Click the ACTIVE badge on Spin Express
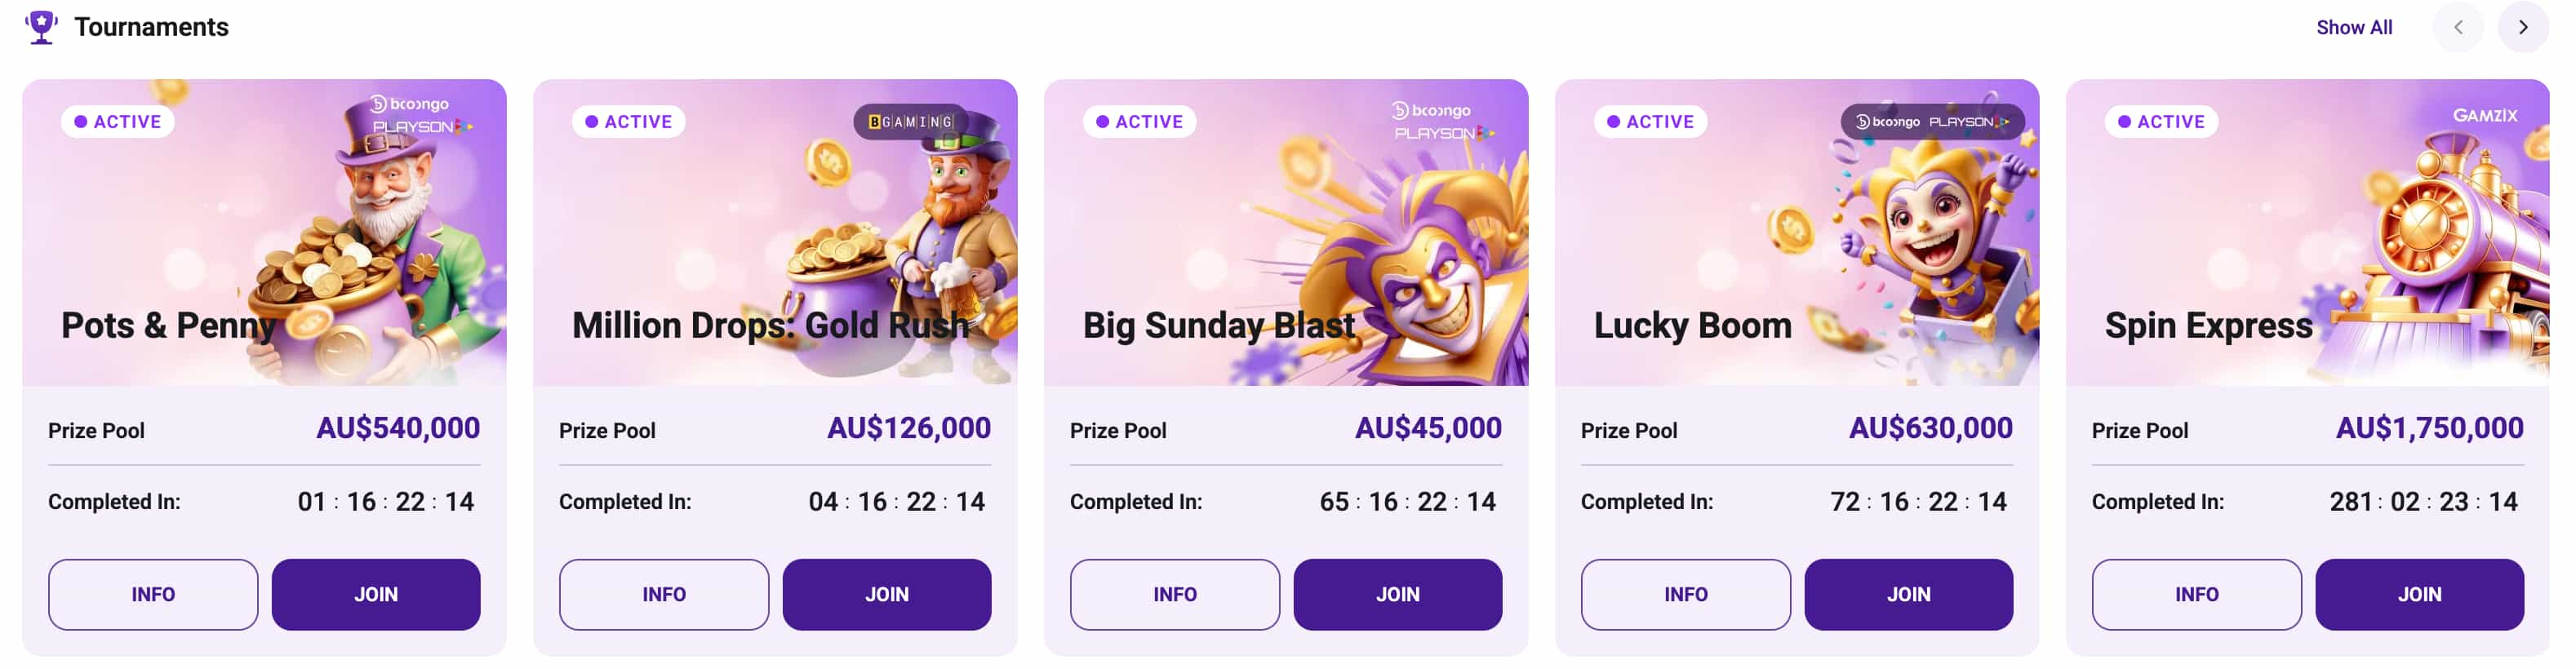The height and width of the screenshot is (669, 2576). [2162, 120]
